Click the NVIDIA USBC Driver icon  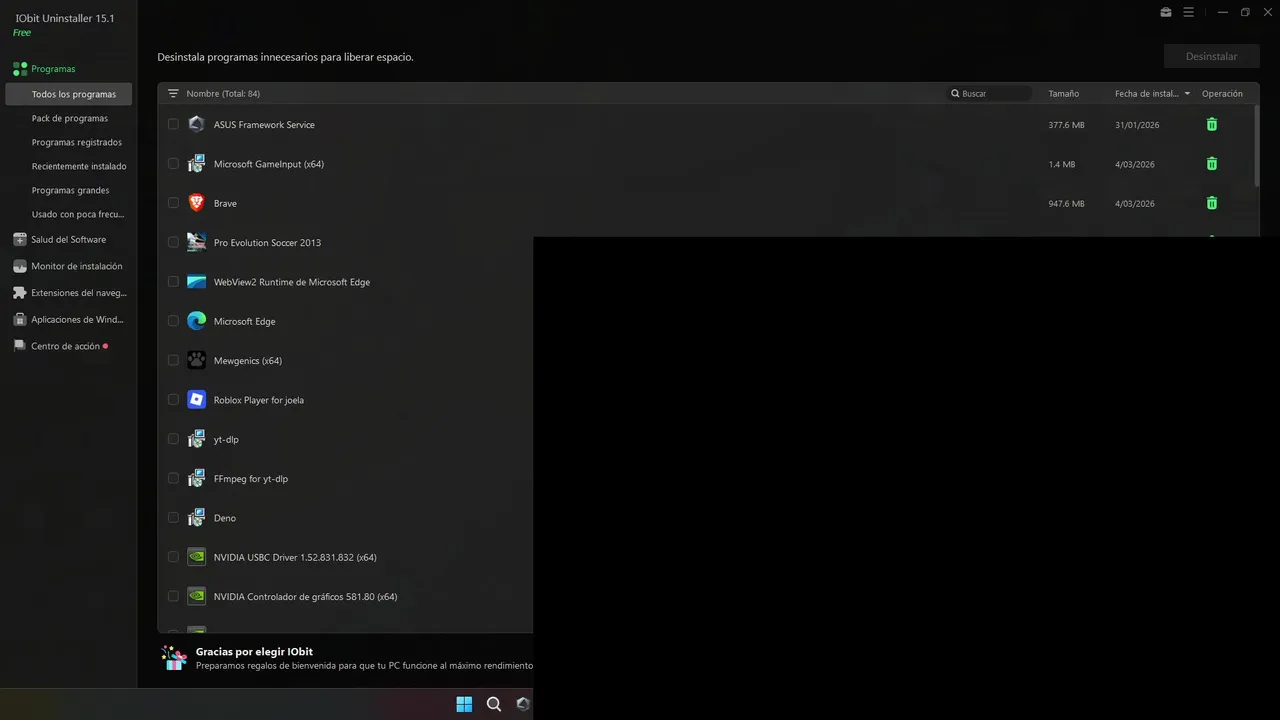click(x=196, y=557)
